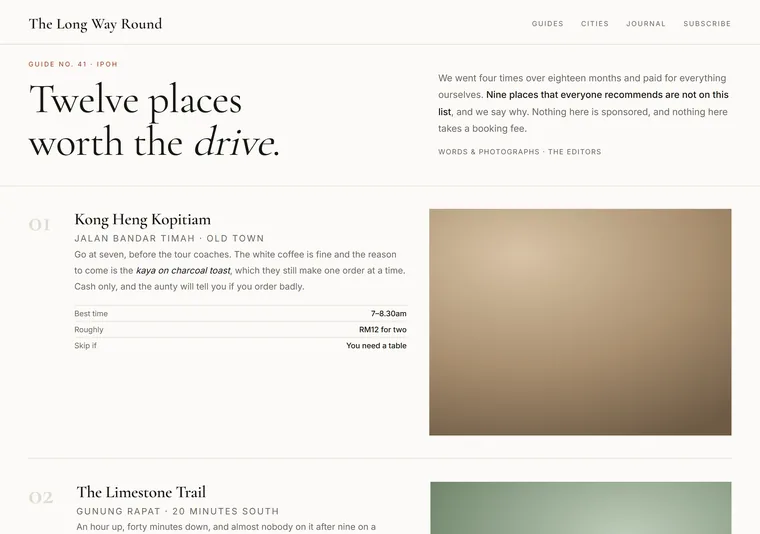The height and width of the screenshot is (534, 760).
Task: Select the 'You need a table' value
Action: click(376, 346)
